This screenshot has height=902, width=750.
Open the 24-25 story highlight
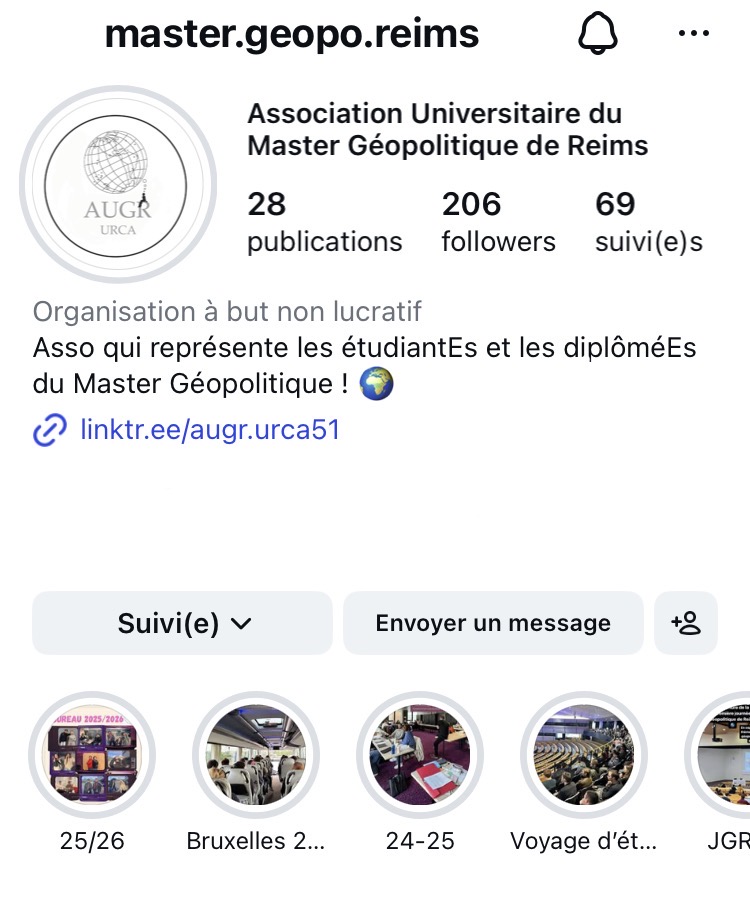(420, 756)
